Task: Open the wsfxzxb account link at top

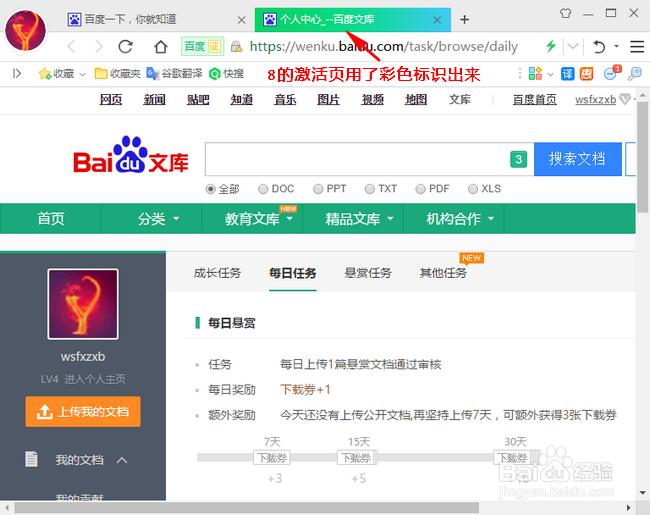Action: click(x=595, y=100)
